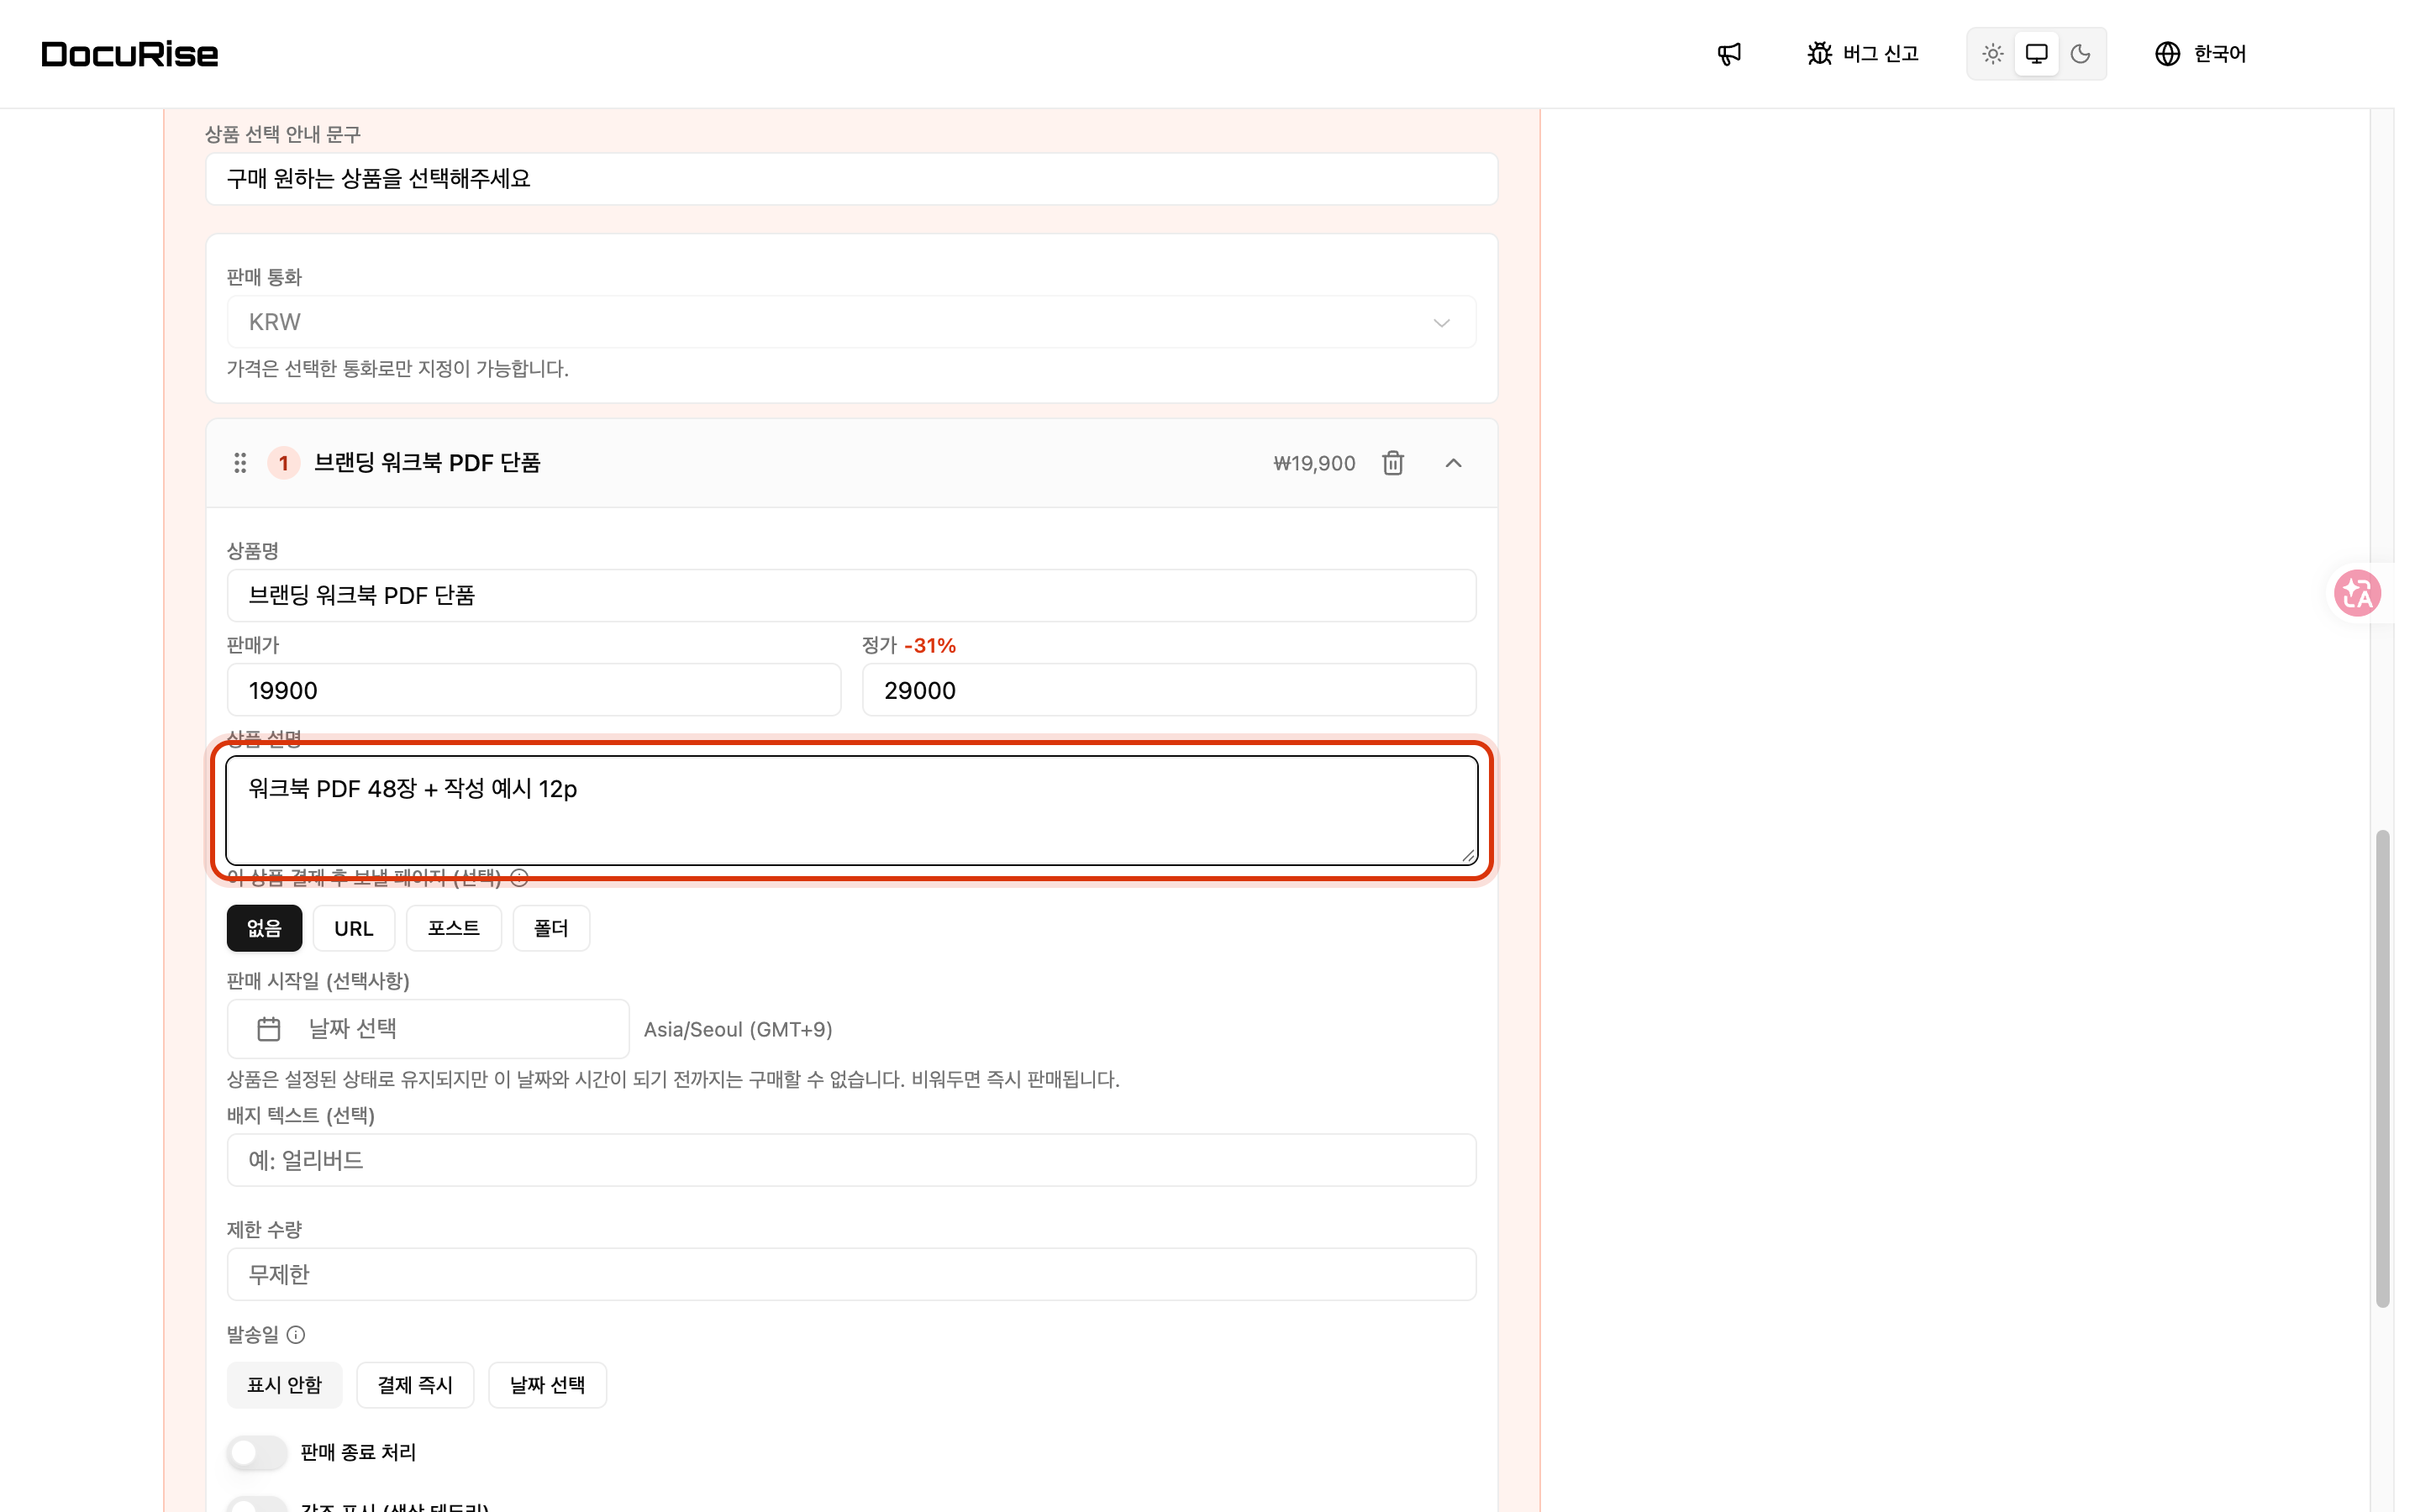
Task: Click the Asia/Seoul (GMT+9) timezone text
Action: coord(738,1029)
